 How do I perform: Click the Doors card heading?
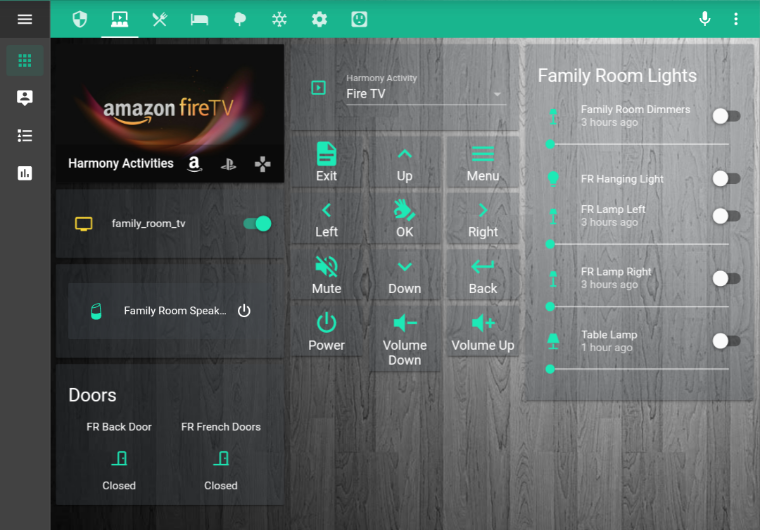[92, 395]
